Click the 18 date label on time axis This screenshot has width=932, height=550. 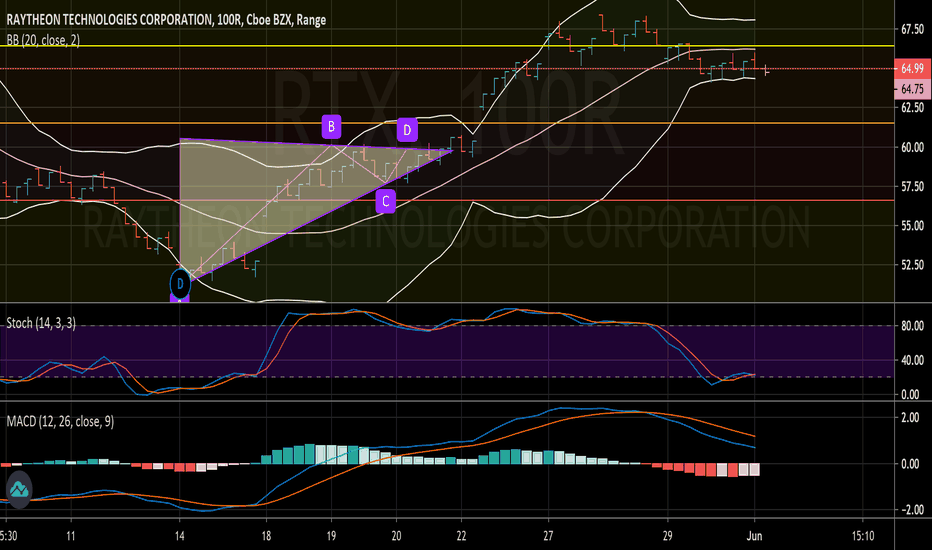[266, 536]
